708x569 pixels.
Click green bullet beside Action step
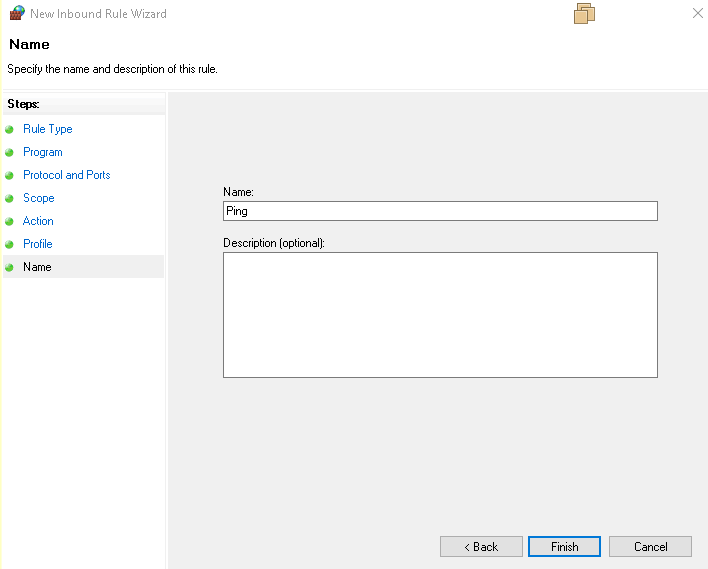(x=10, y=222)
